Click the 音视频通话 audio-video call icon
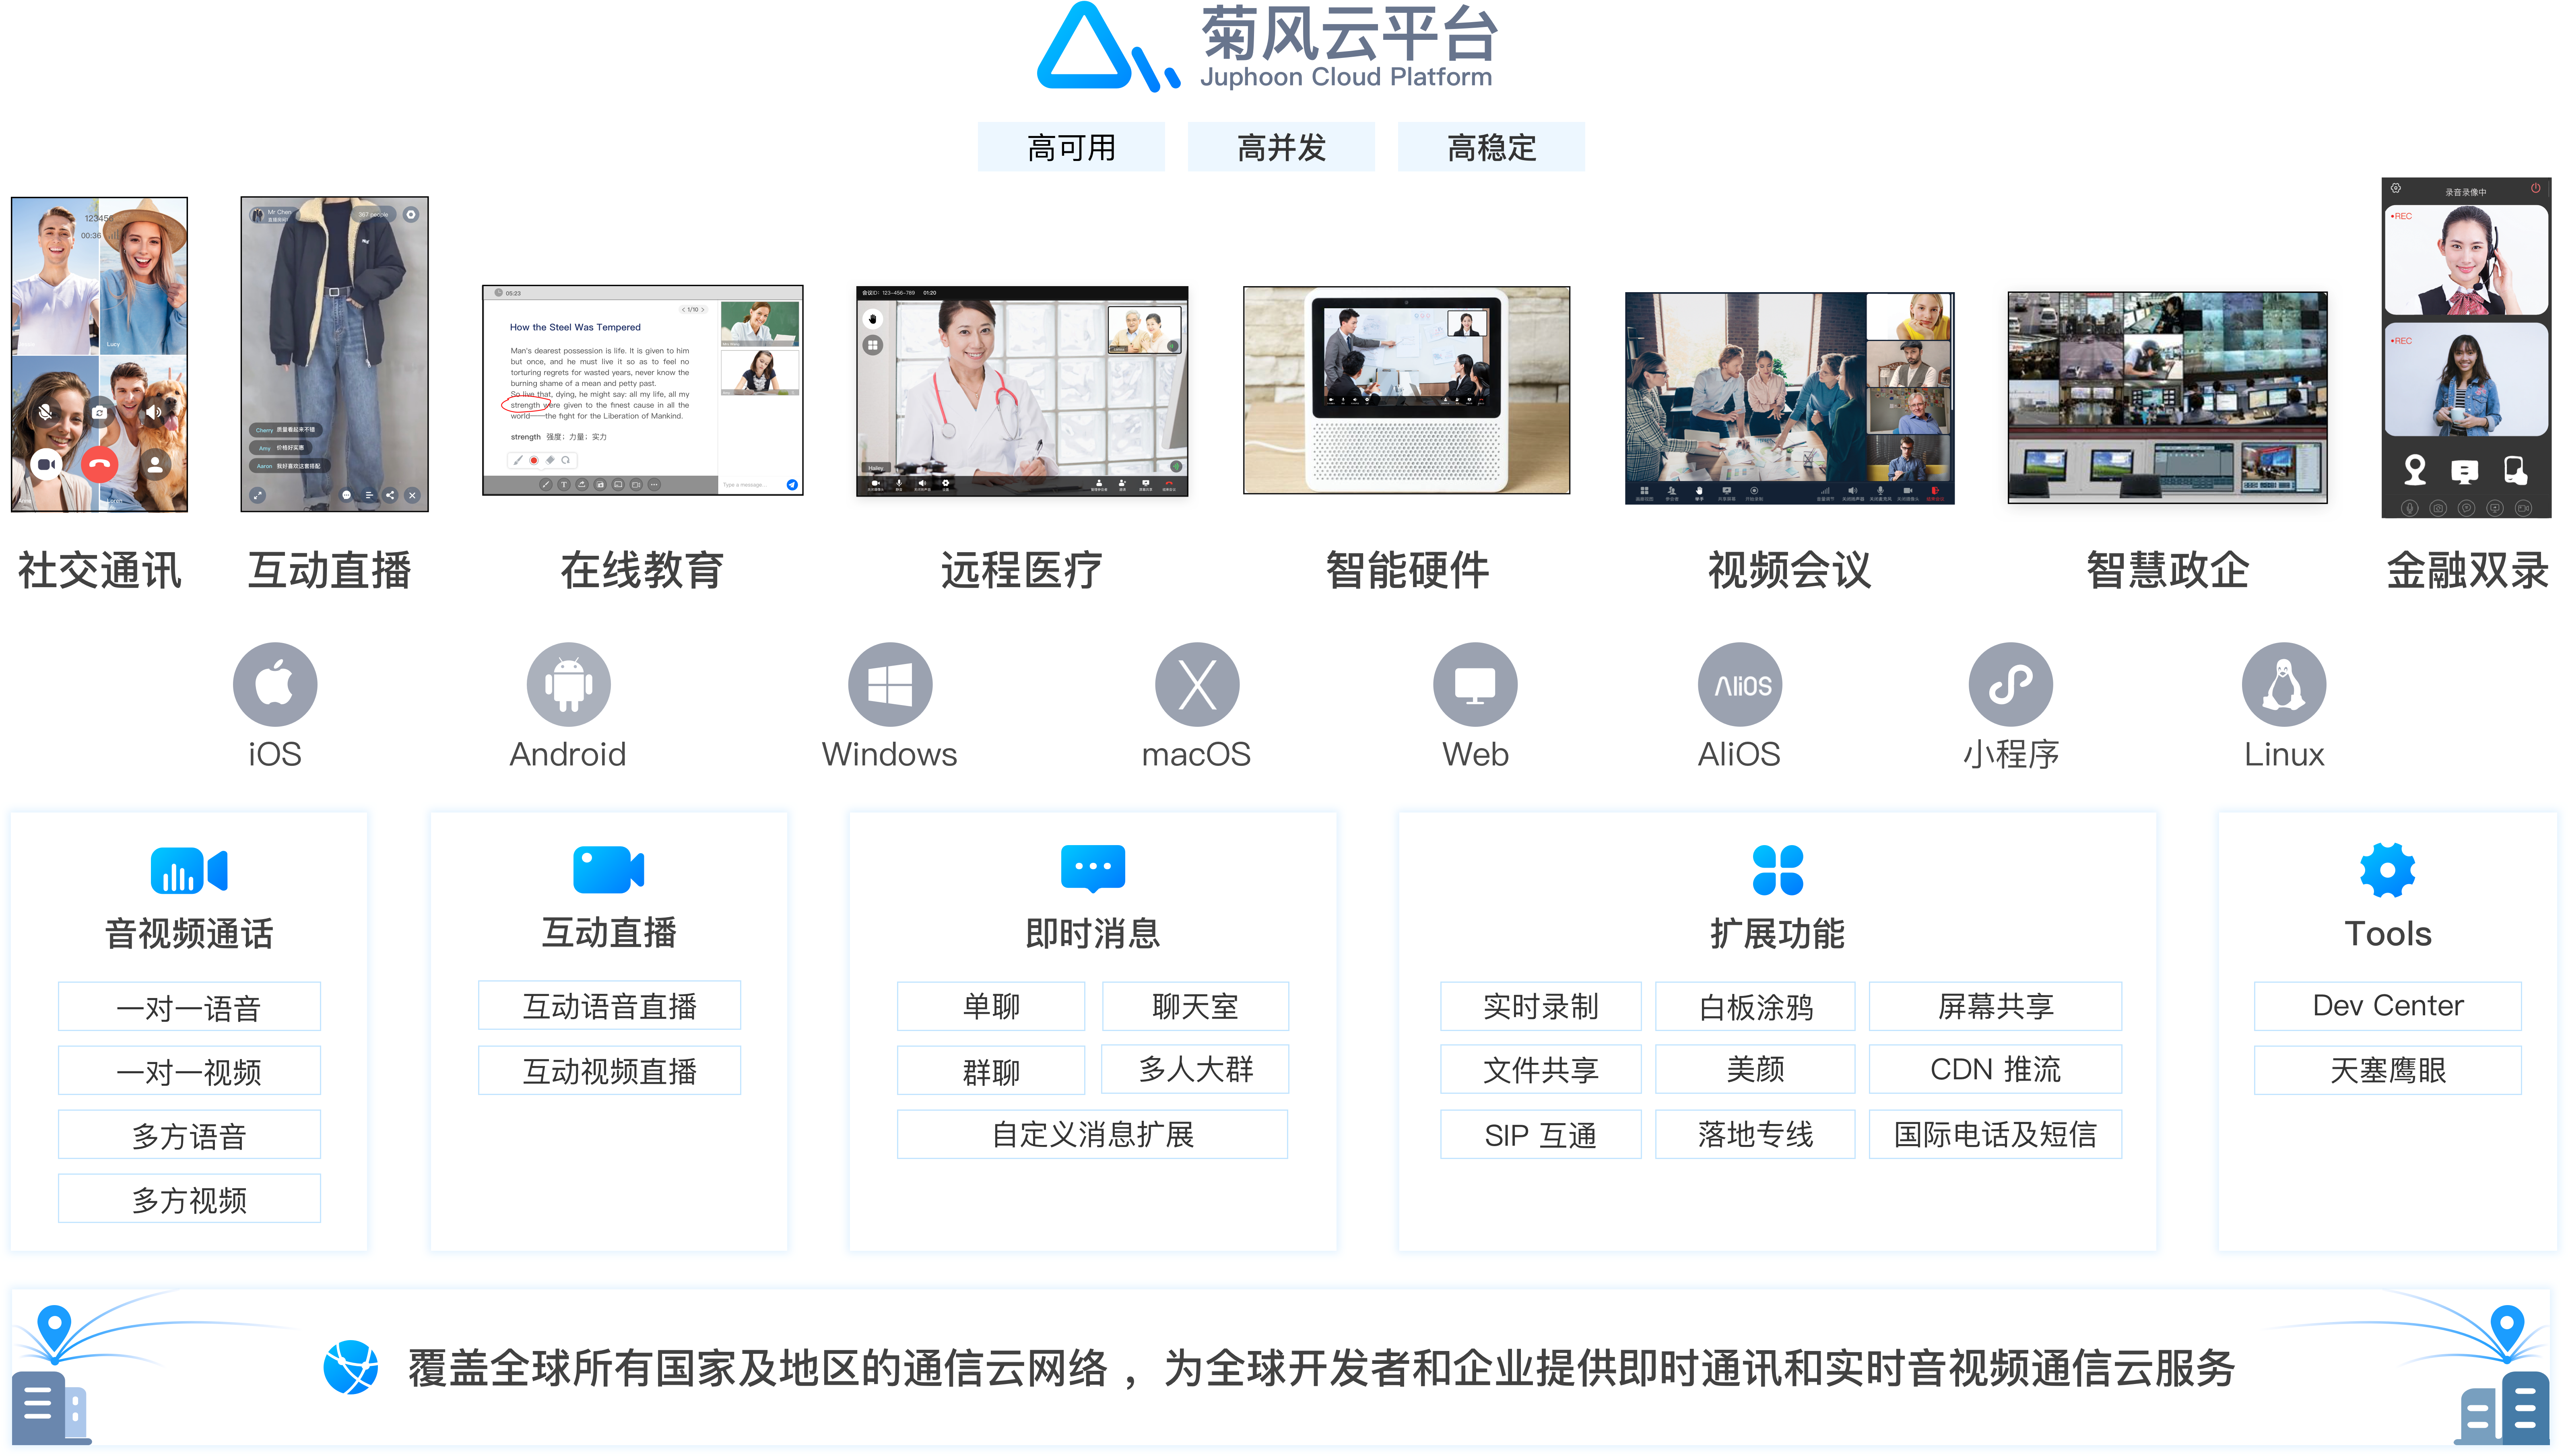The width and height of the screenshot is (2568, 1456). [189, 870]
